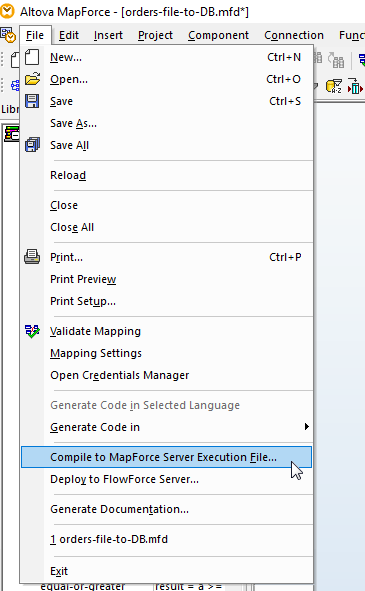Screen dimensions: 365x591
Task: Expand the Generate Code in submenu arrow
Action: click(x=307, y=427)
